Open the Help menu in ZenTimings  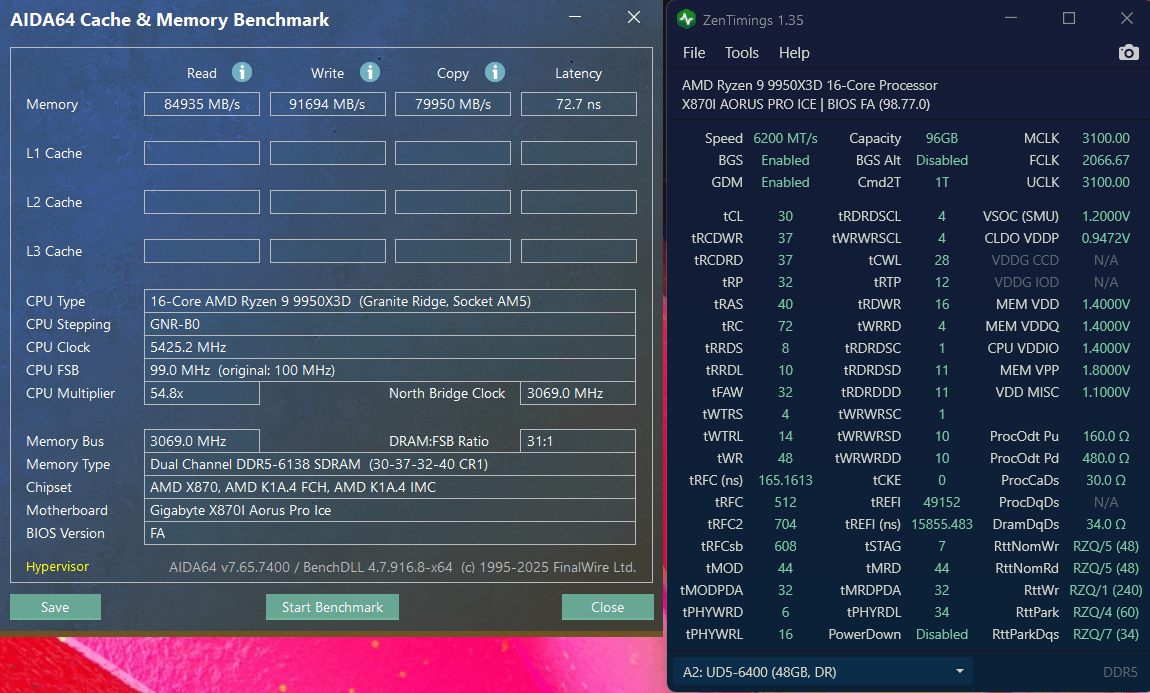coord(794,53)
